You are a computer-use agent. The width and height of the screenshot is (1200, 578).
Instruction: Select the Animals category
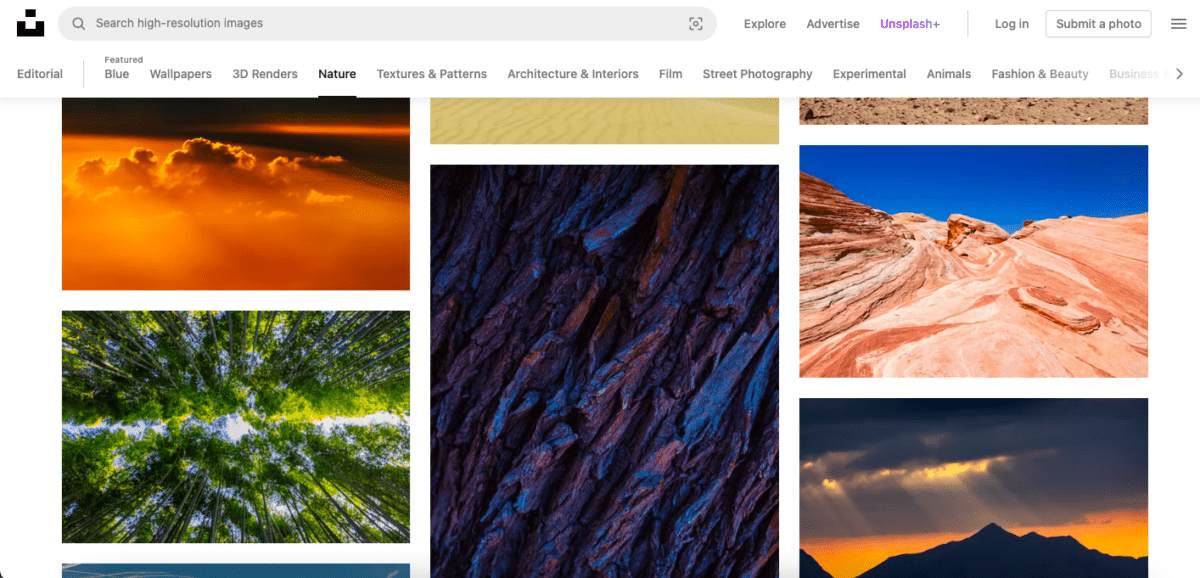click(x=949, y=74)
